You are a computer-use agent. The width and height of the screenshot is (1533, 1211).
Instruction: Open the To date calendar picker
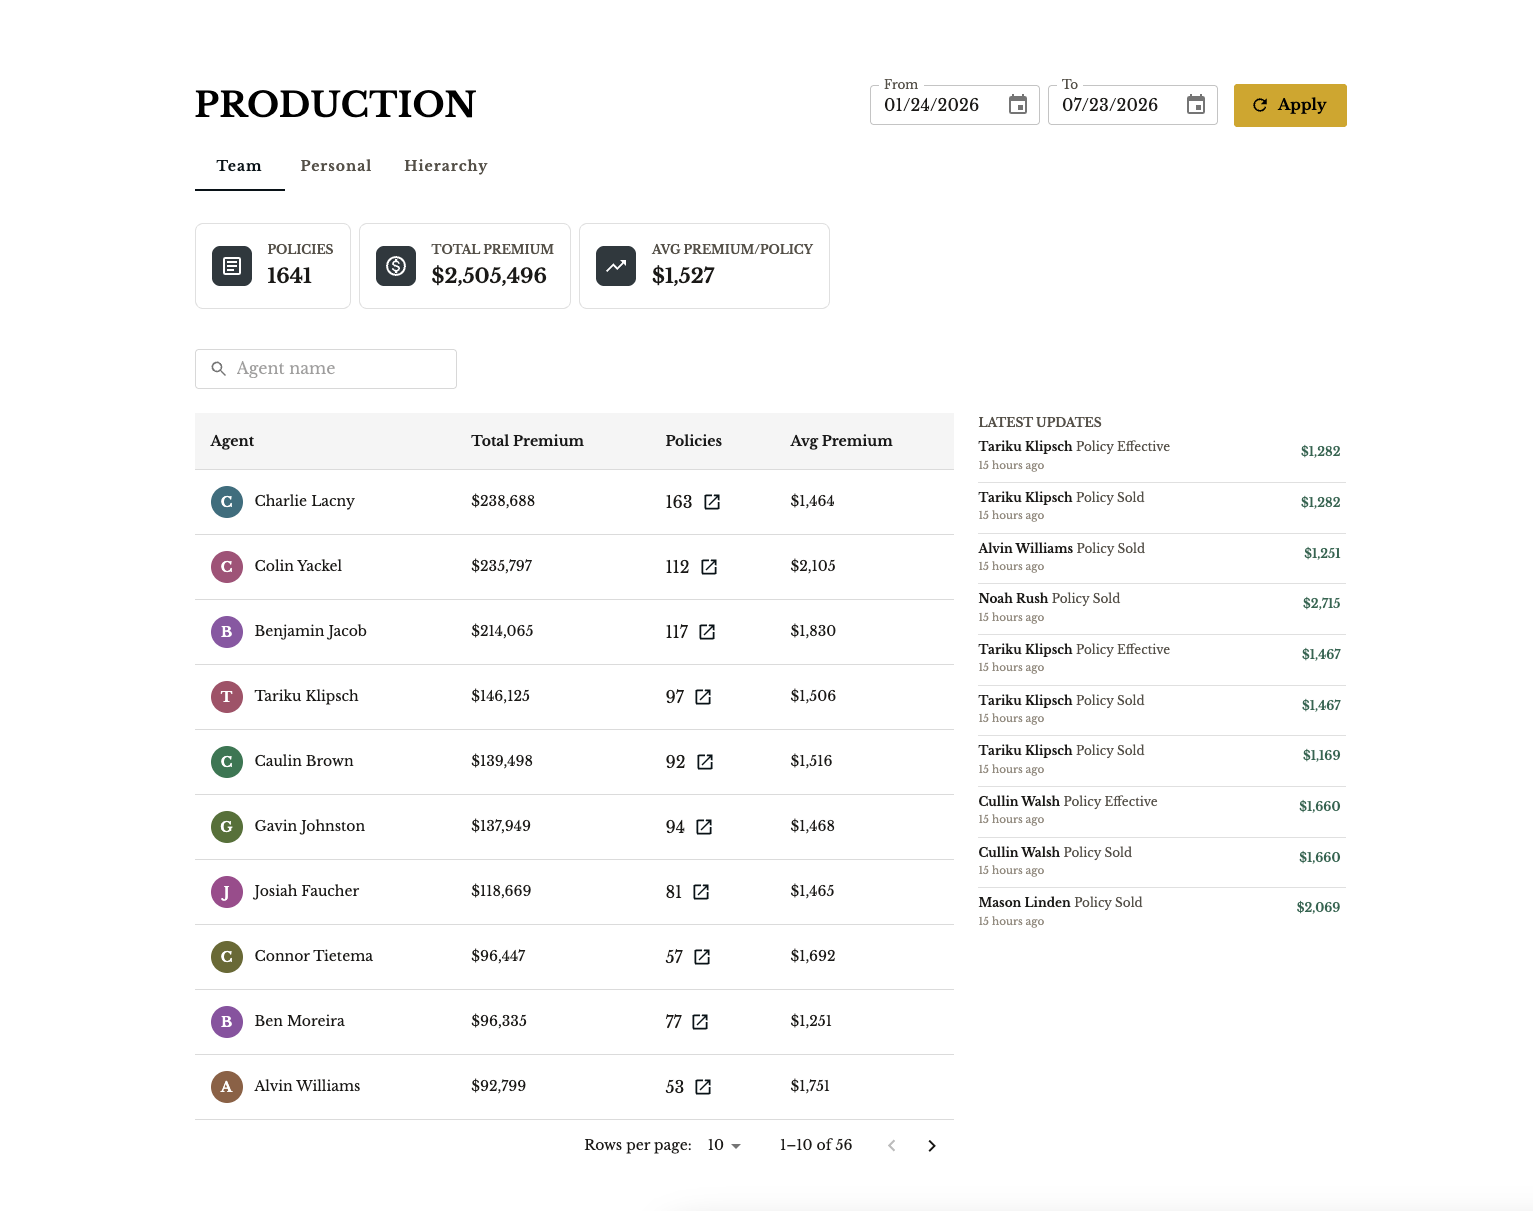[1196, 105]
